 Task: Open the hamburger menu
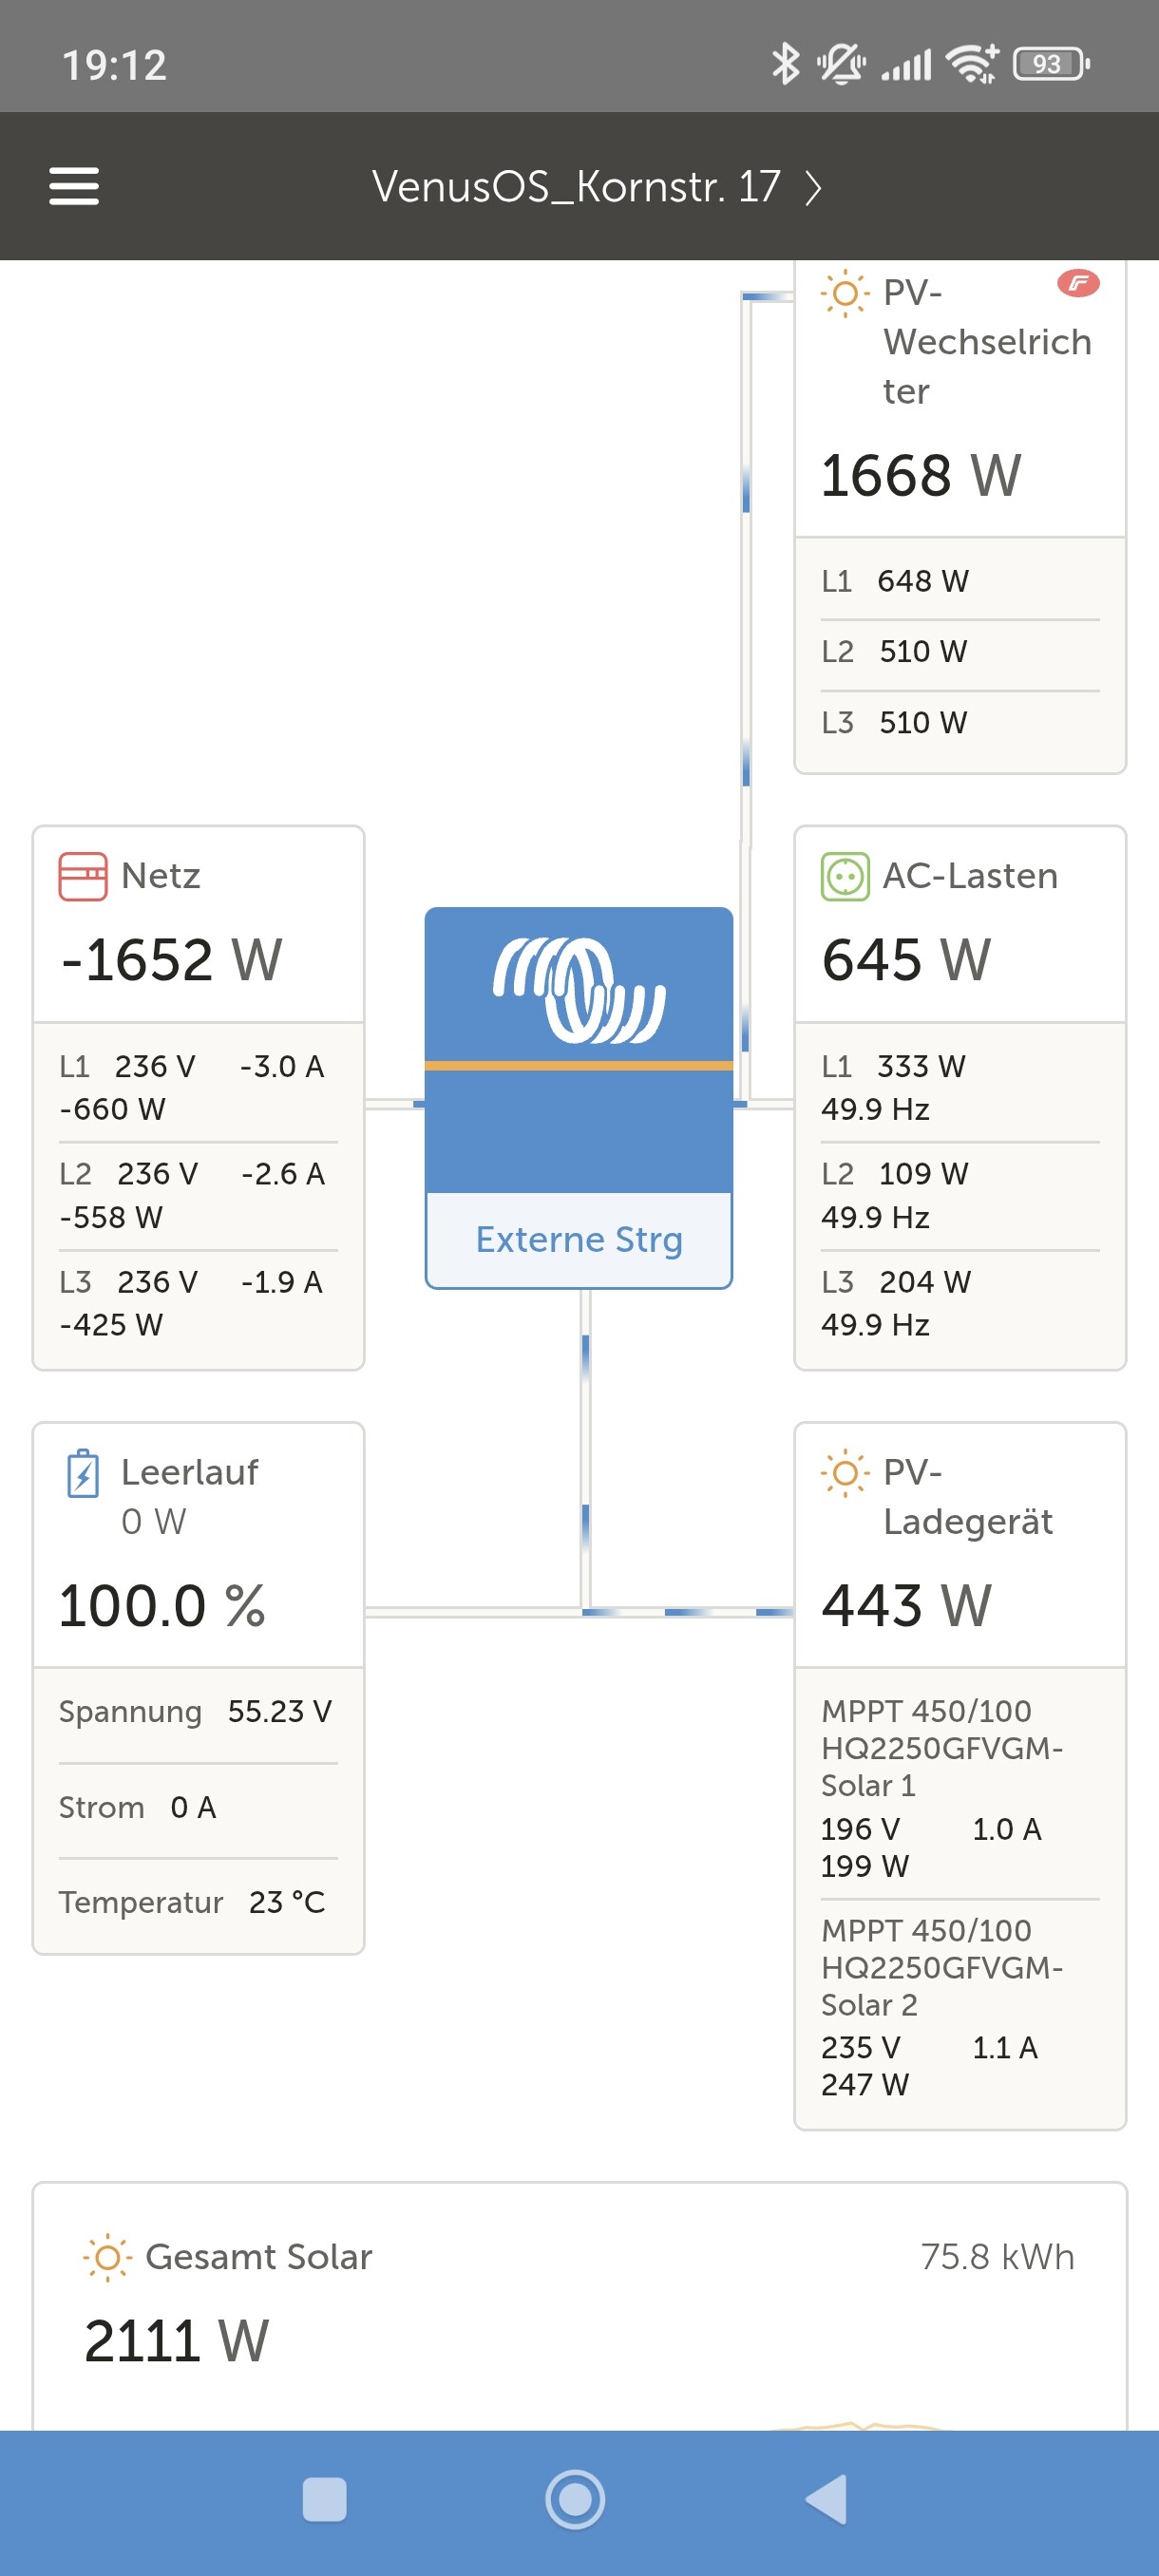(x=74, y=186)
